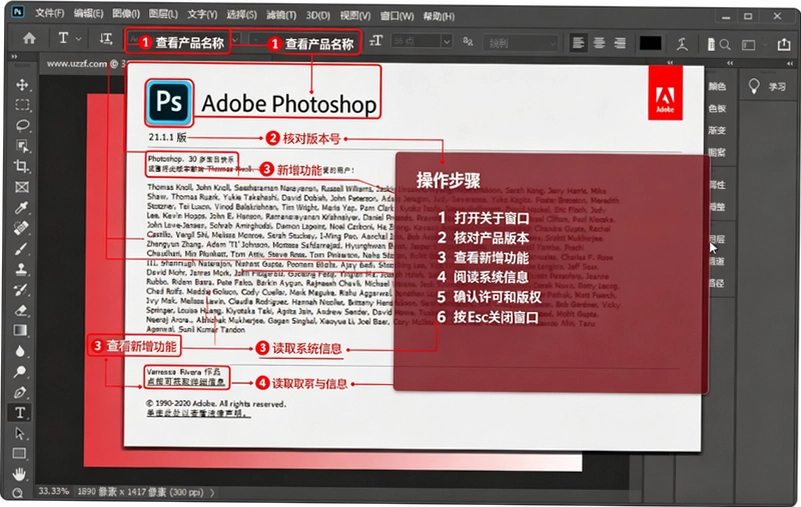The height and width of the screenshot is (507, 801).
Task: Select the Clone Stamp tool
Action: pyautogui.click(x=21, y=269)
